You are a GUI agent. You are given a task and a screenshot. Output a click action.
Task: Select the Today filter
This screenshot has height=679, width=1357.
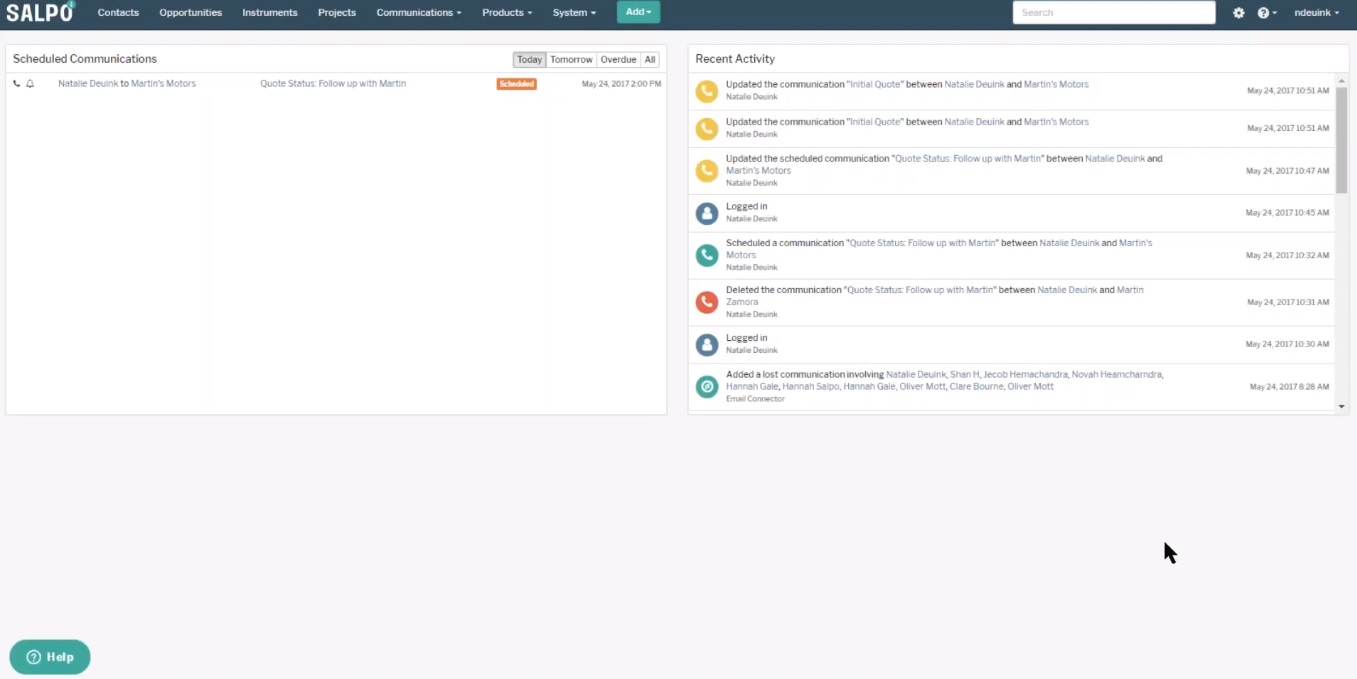click(x=529, y=60)
